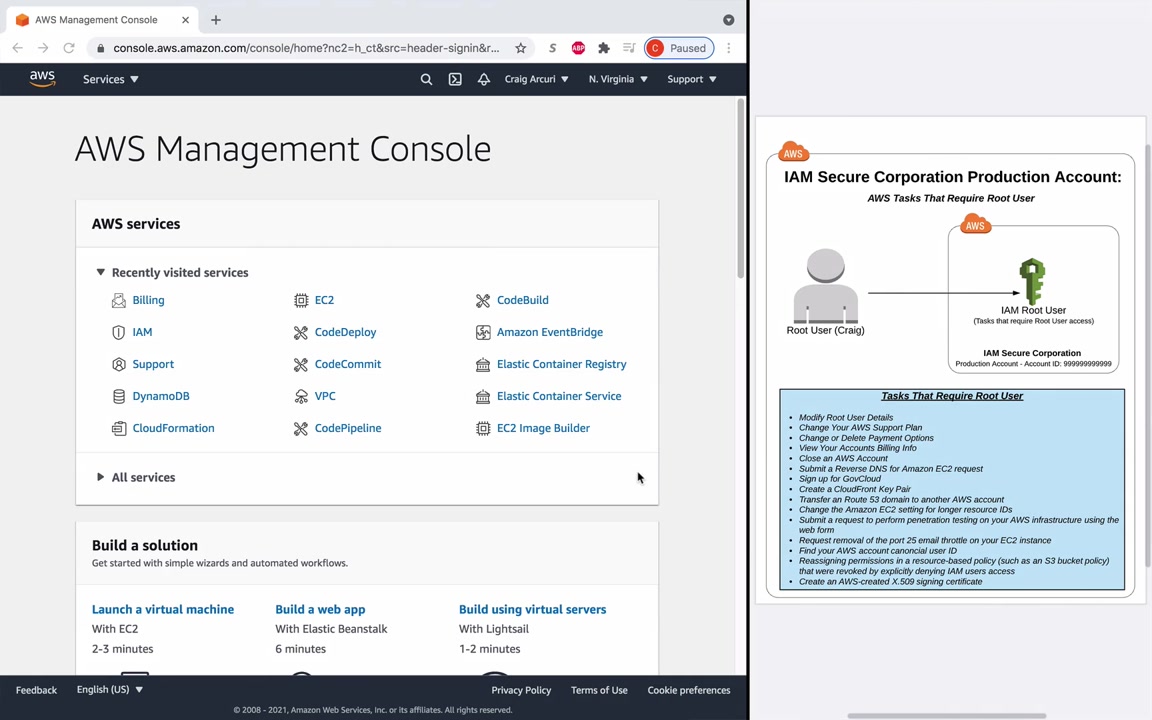Click Build using virtual servers link
The image size is (1152, 720).
coord(533,609)
